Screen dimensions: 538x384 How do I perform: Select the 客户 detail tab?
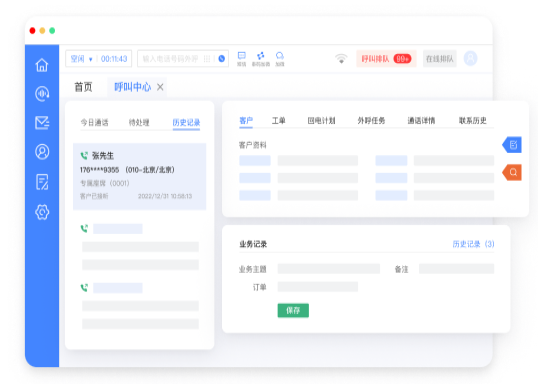[x=246, y=120]
